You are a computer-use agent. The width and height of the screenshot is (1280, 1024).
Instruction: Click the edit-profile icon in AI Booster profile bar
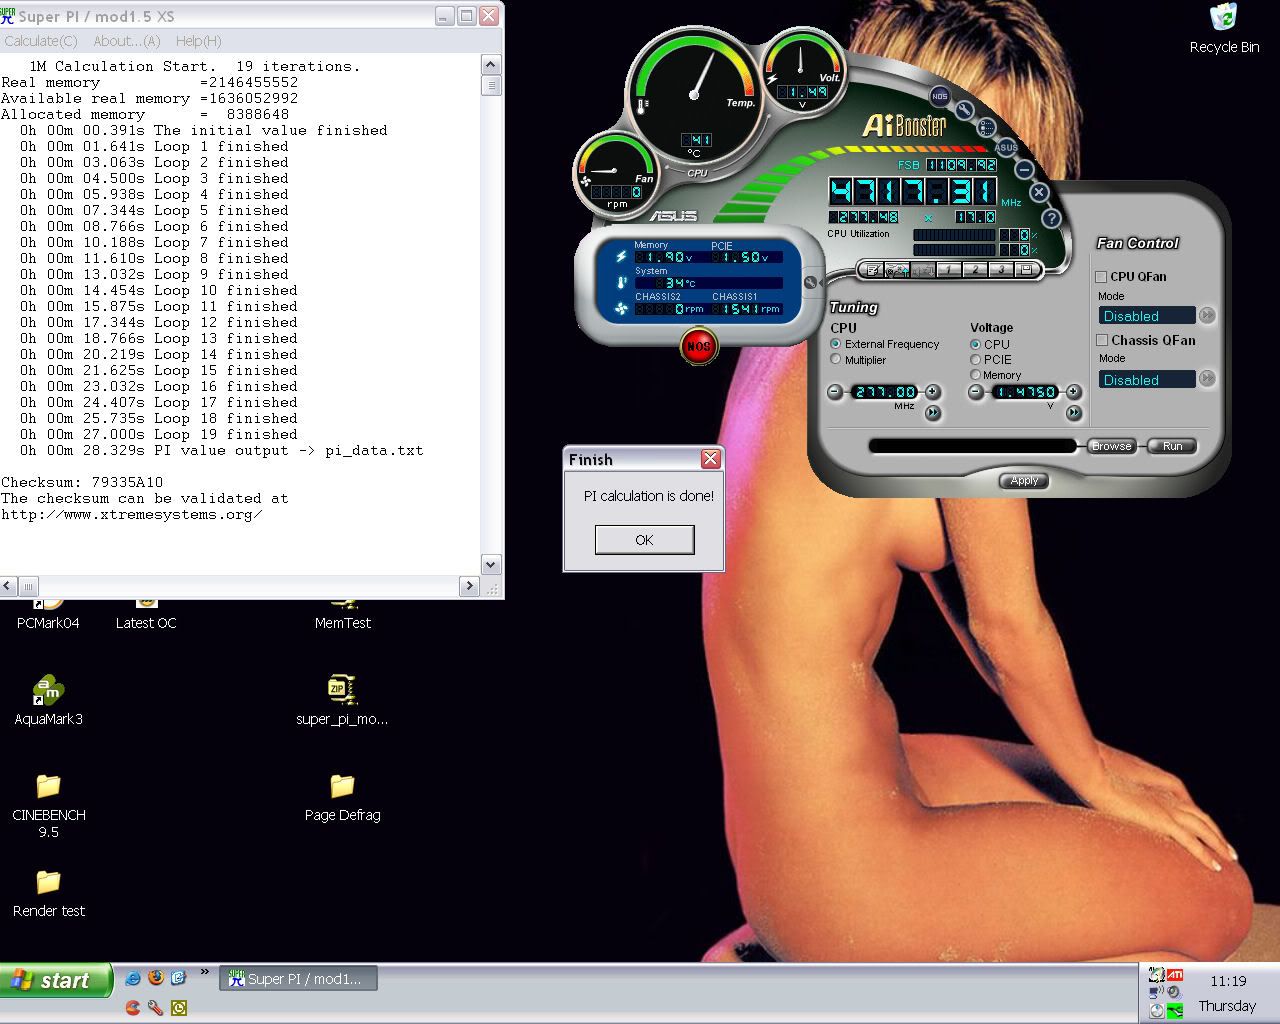point(872,270)
